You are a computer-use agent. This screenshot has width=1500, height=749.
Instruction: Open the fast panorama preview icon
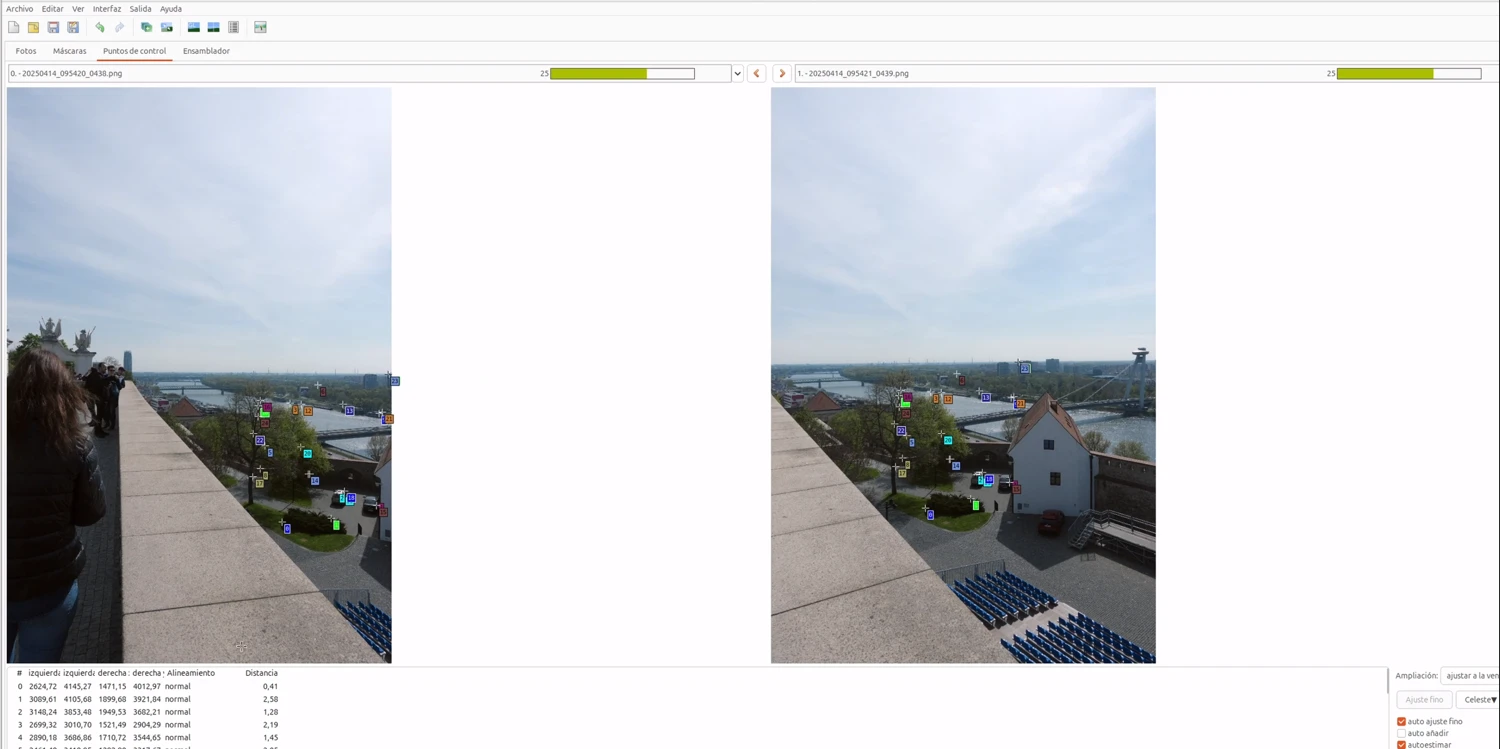click(193, 27)
